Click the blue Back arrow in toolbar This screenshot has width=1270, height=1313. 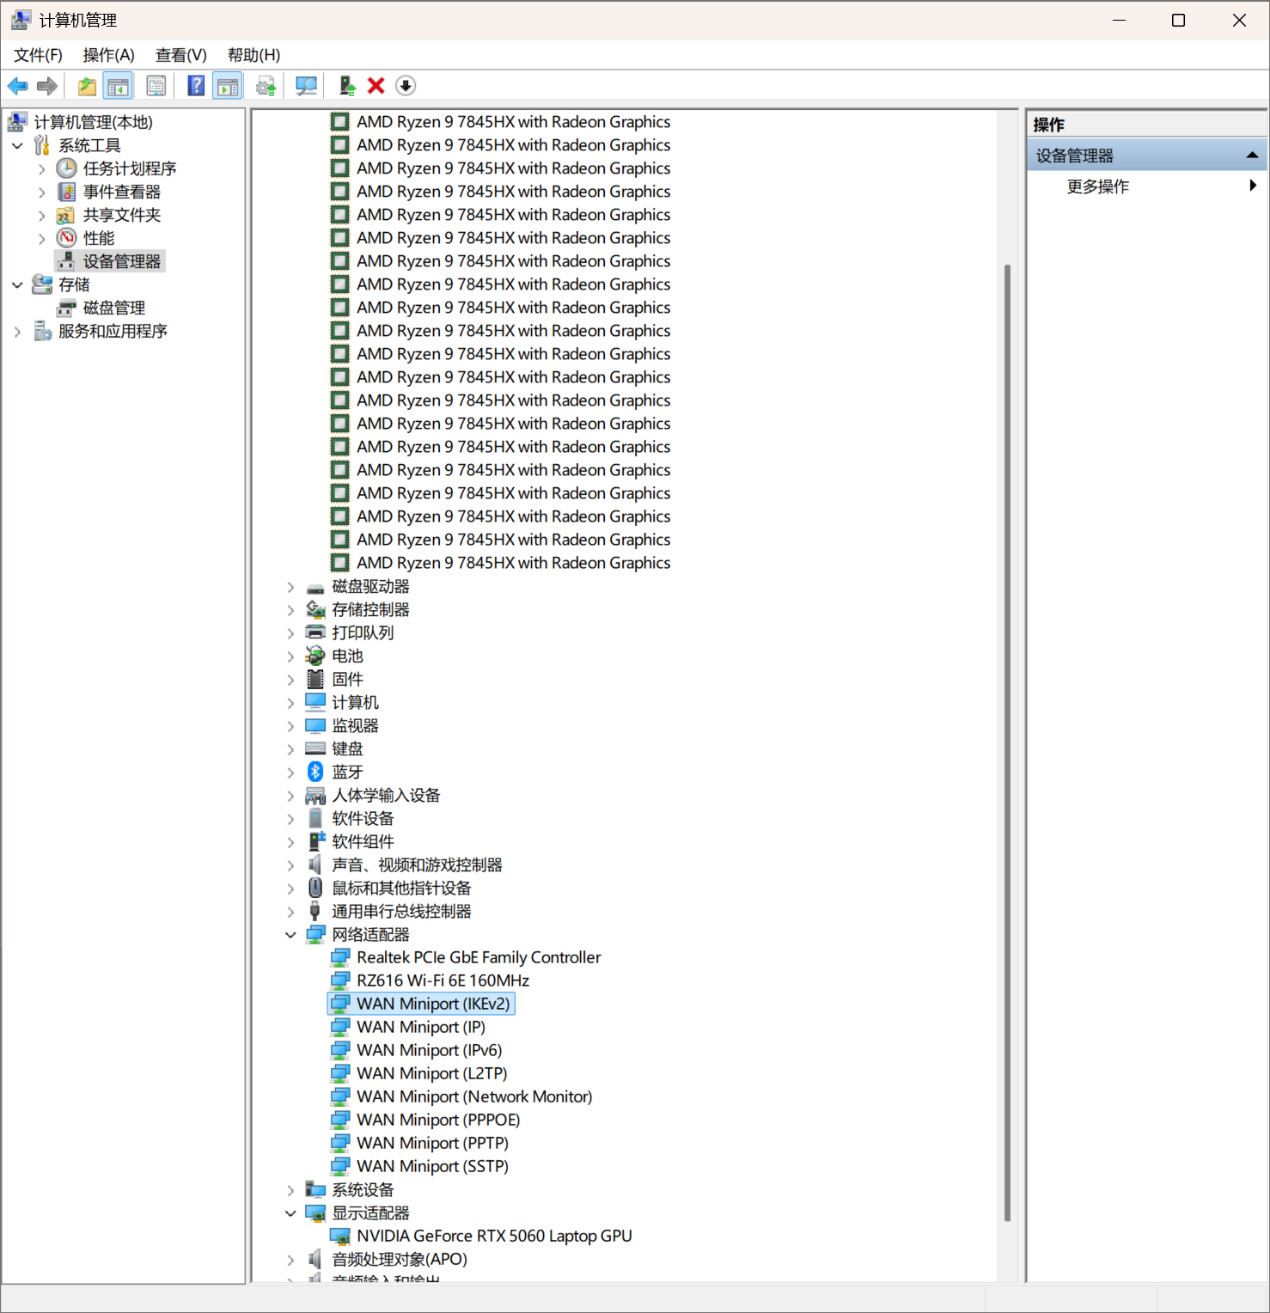18,86
